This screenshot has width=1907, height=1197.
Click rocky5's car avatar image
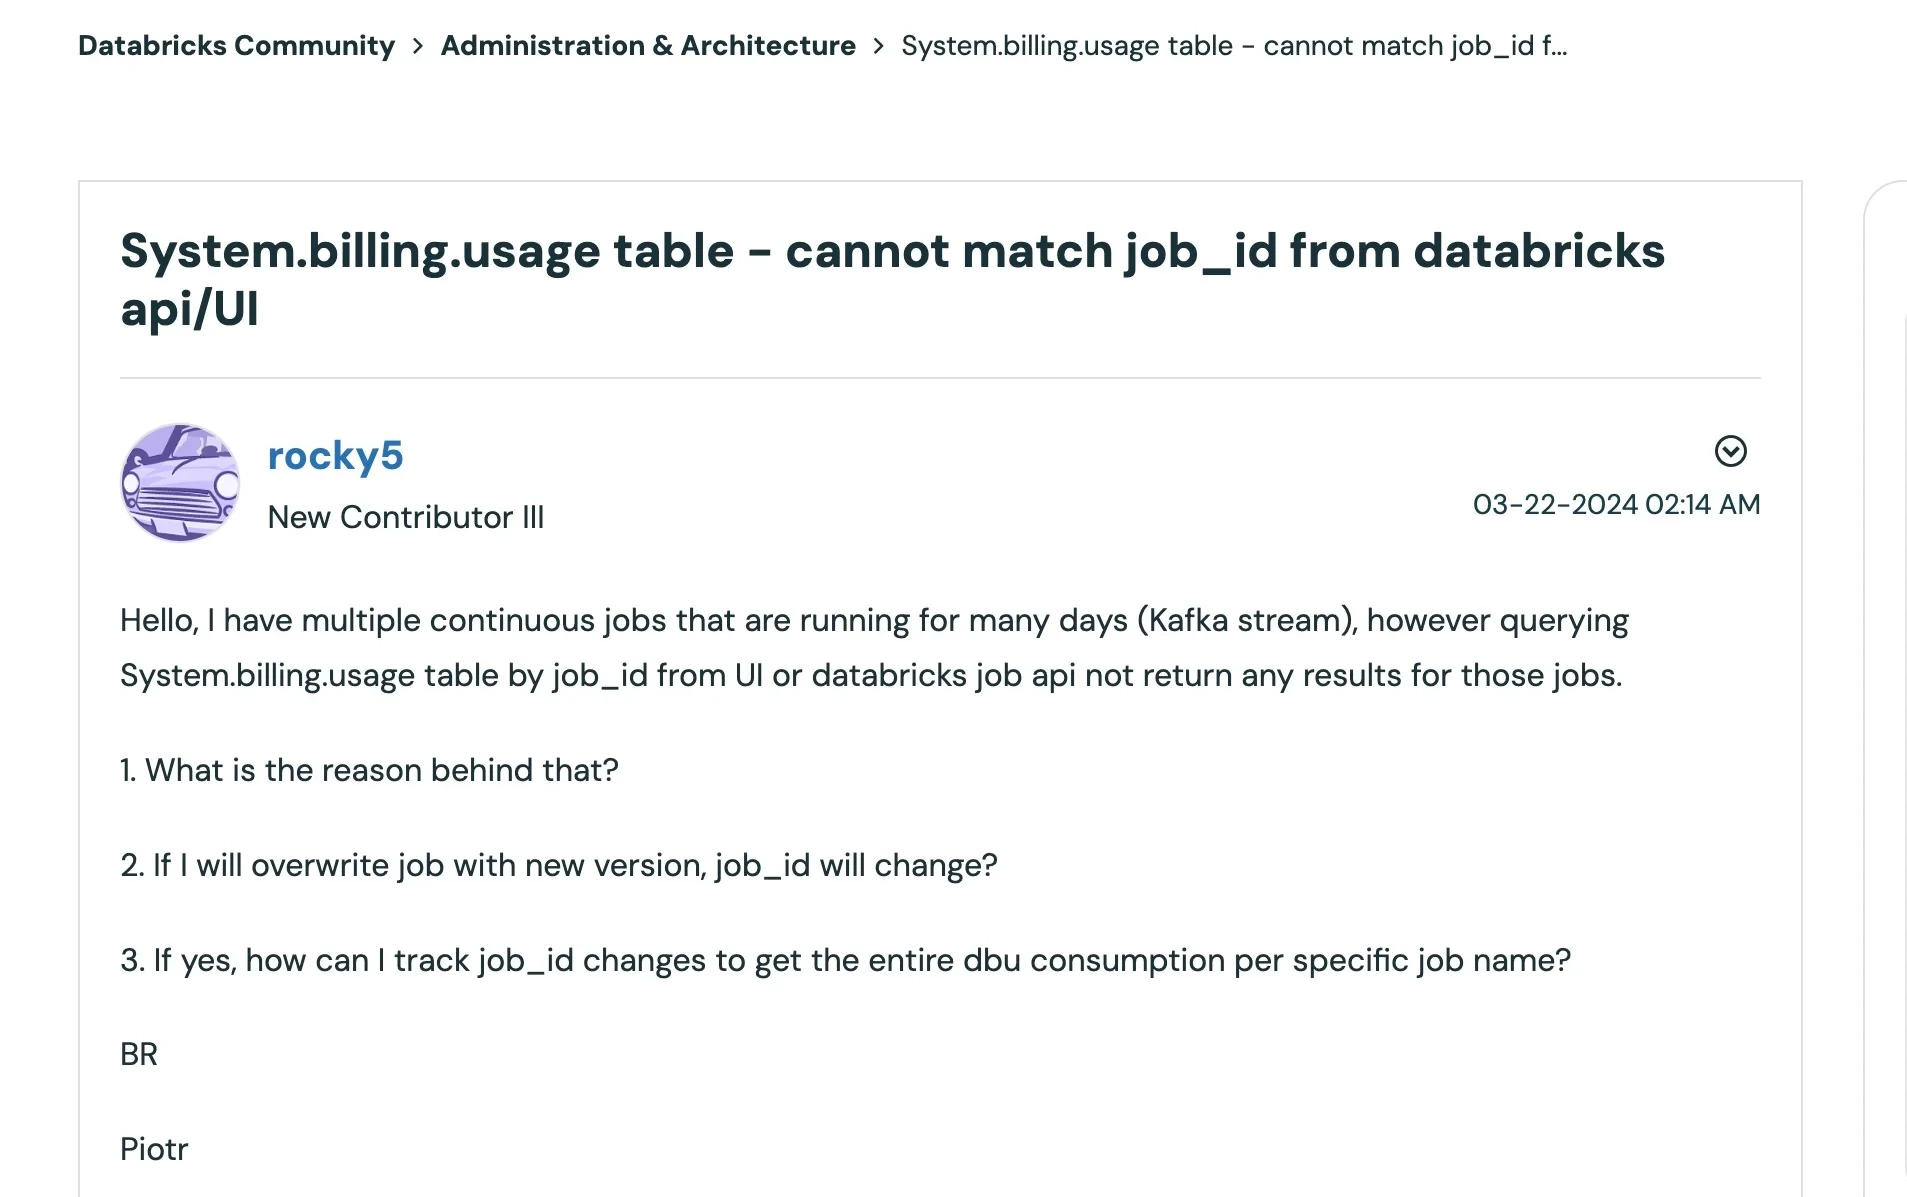pyautogui.click(x=180, y=483)
